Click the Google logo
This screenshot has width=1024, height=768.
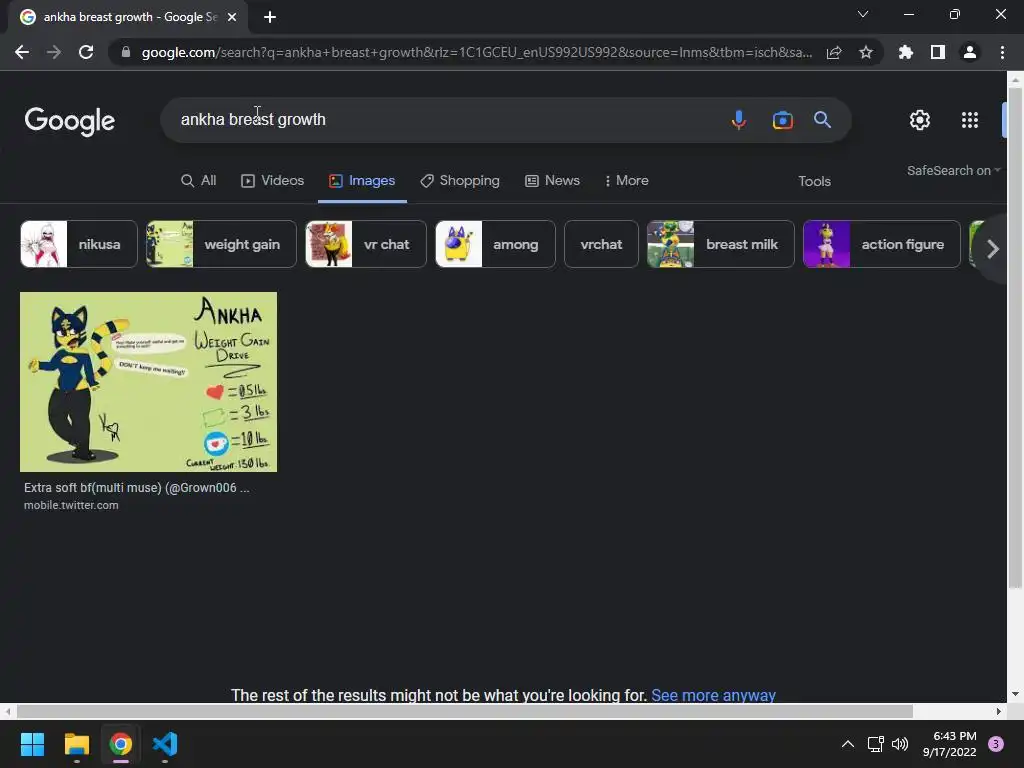point(70,121)
